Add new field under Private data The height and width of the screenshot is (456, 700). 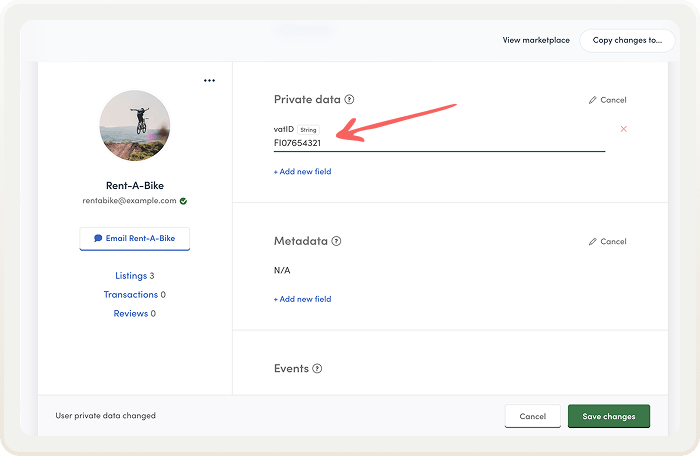pos(303,172)
